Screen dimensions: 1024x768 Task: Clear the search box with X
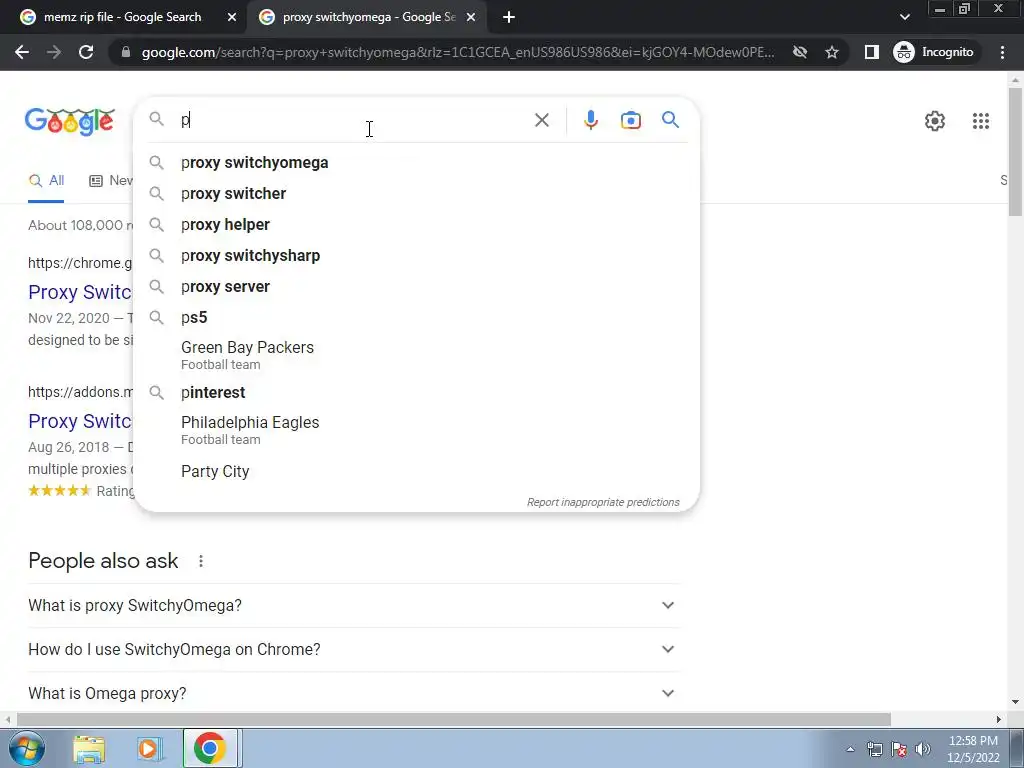point(541,120)
